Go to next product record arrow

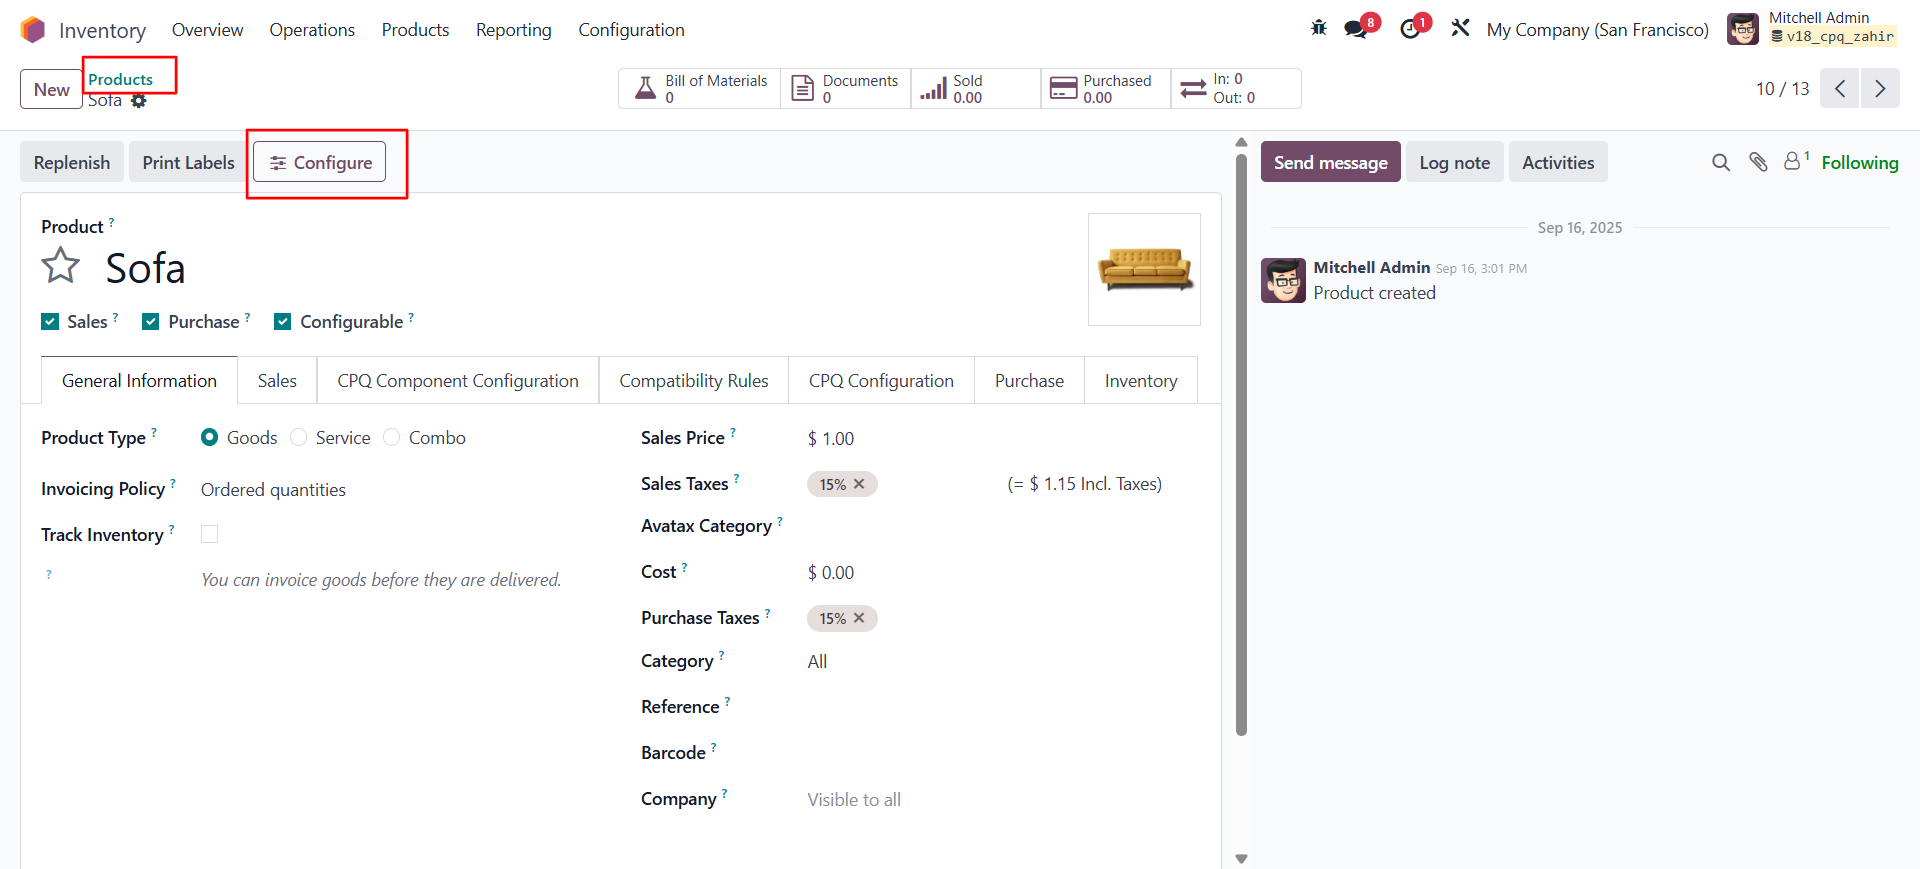(1880, 89)
